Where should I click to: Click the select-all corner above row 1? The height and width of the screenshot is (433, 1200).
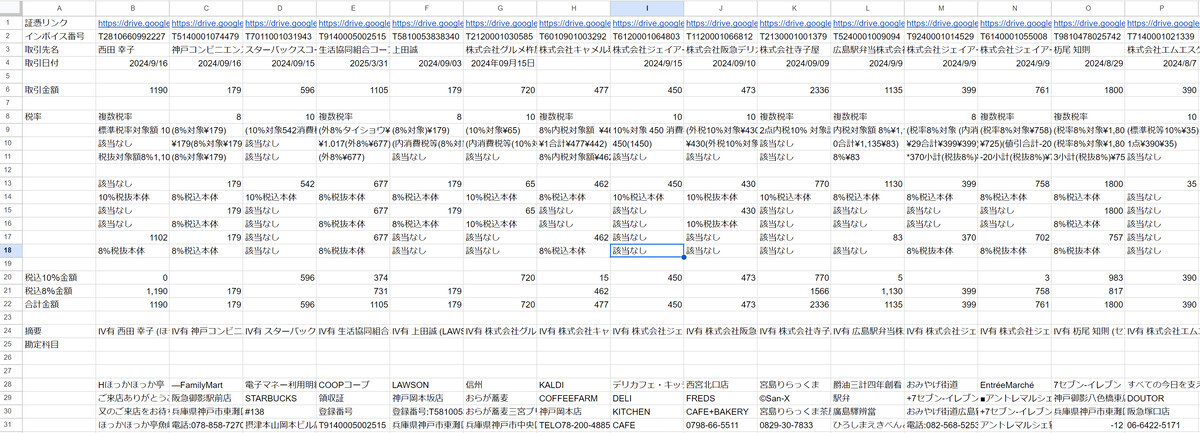[10, 7]
